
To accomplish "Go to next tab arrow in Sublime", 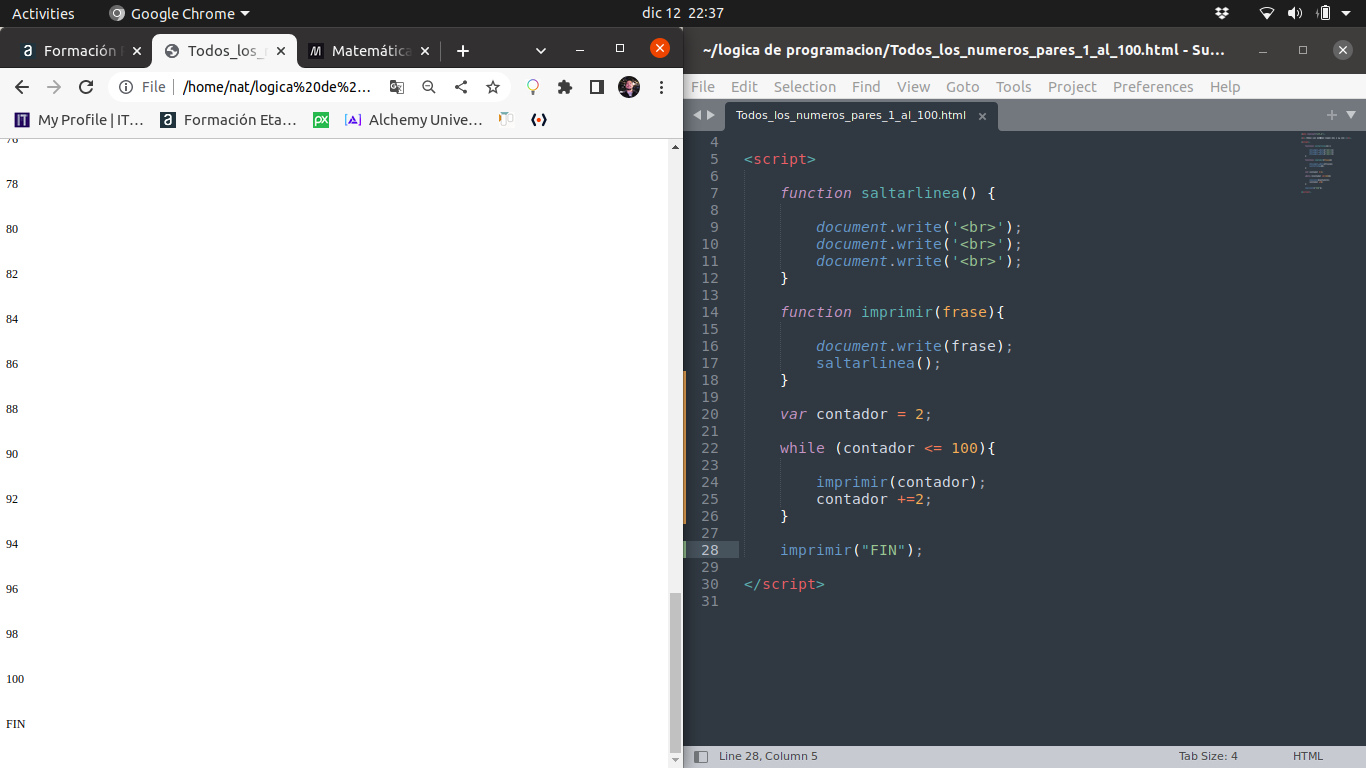I will pos(711,115).
